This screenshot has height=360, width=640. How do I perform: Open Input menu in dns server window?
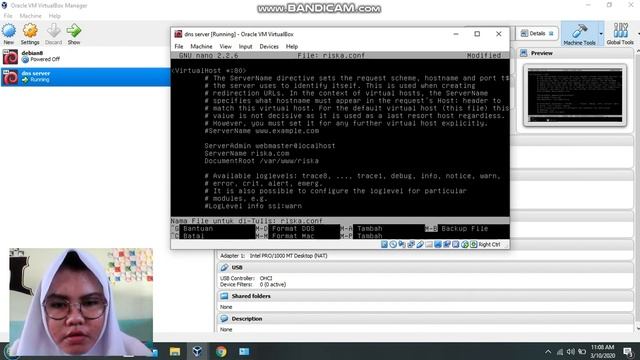(245, 47)
